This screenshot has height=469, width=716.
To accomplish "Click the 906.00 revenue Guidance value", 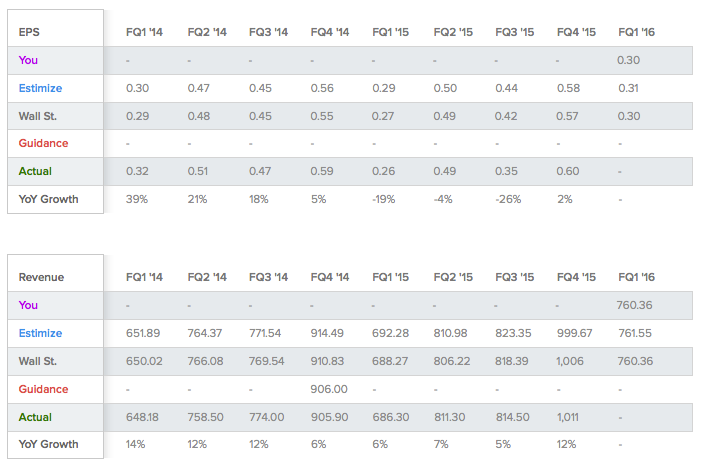I will [x=329, y=389].
